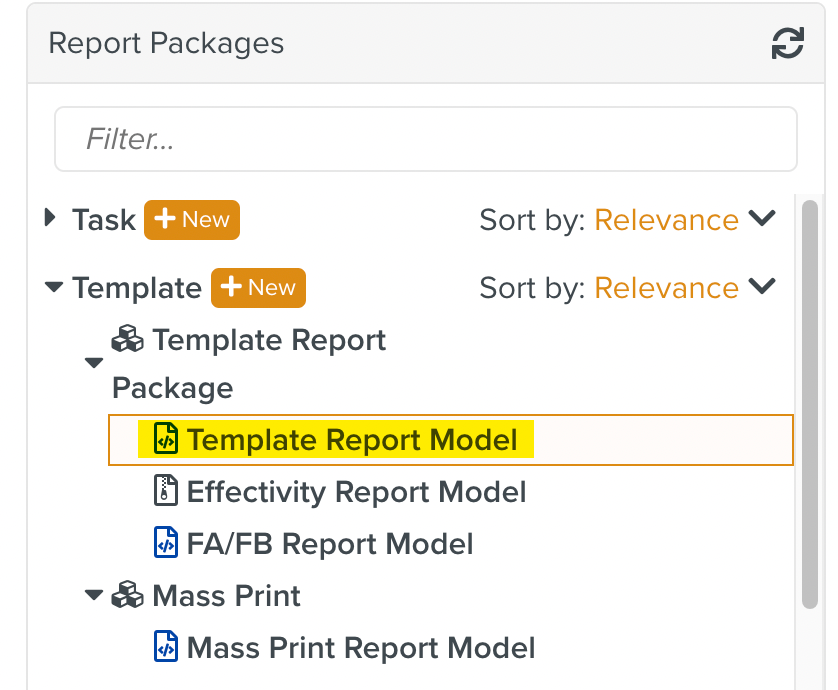Open the Task sort by Relevance dropdown
Image resolution: width=838 pixels, height=690 pixels.
coord(685,220)
